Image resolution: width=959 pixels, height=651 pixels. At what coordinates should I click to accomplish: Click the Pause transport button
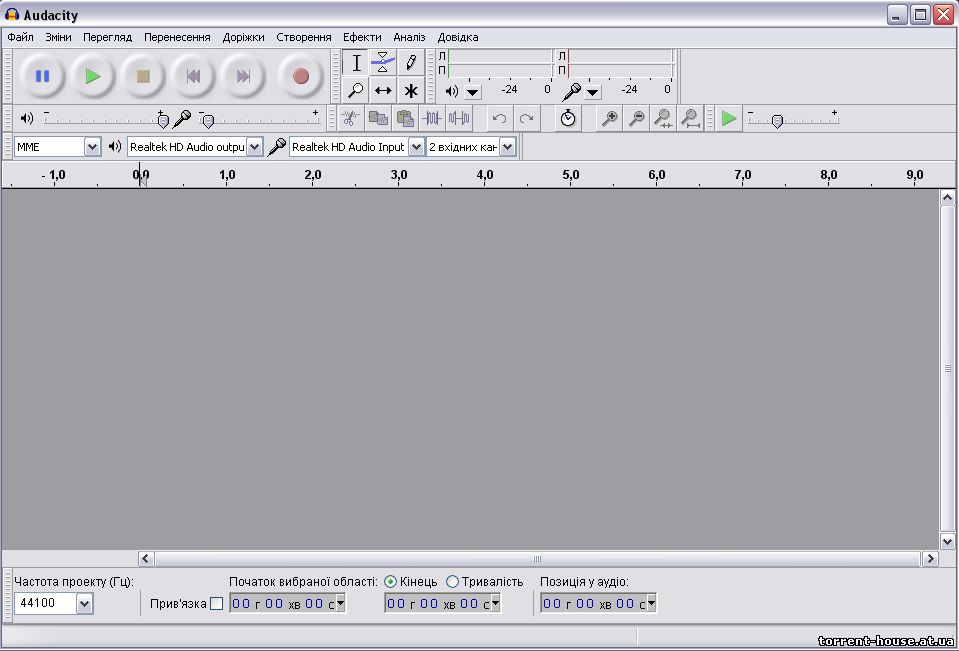pos(42,76)
